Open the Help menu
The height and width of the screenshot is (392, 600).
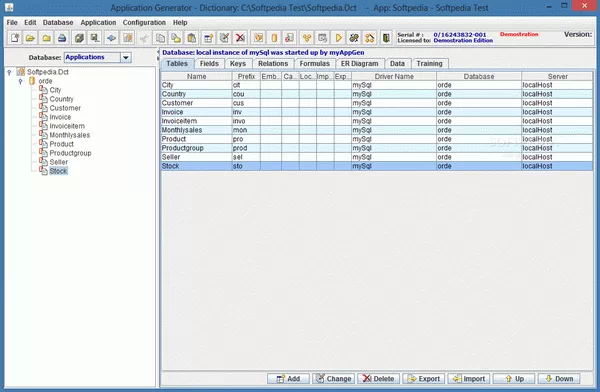pos(180,23)
